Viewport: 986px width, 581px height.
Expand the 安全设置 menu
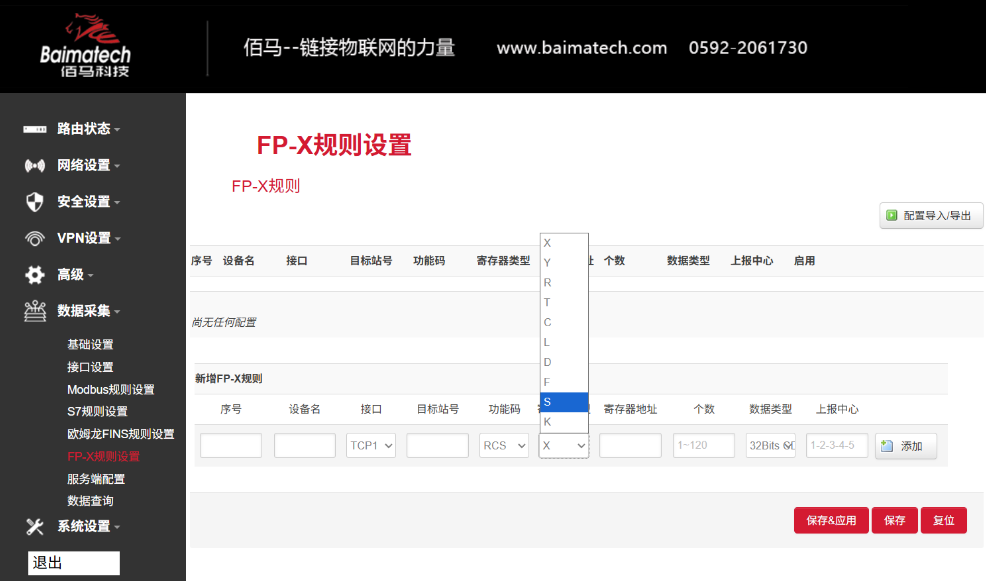[88, 202]
